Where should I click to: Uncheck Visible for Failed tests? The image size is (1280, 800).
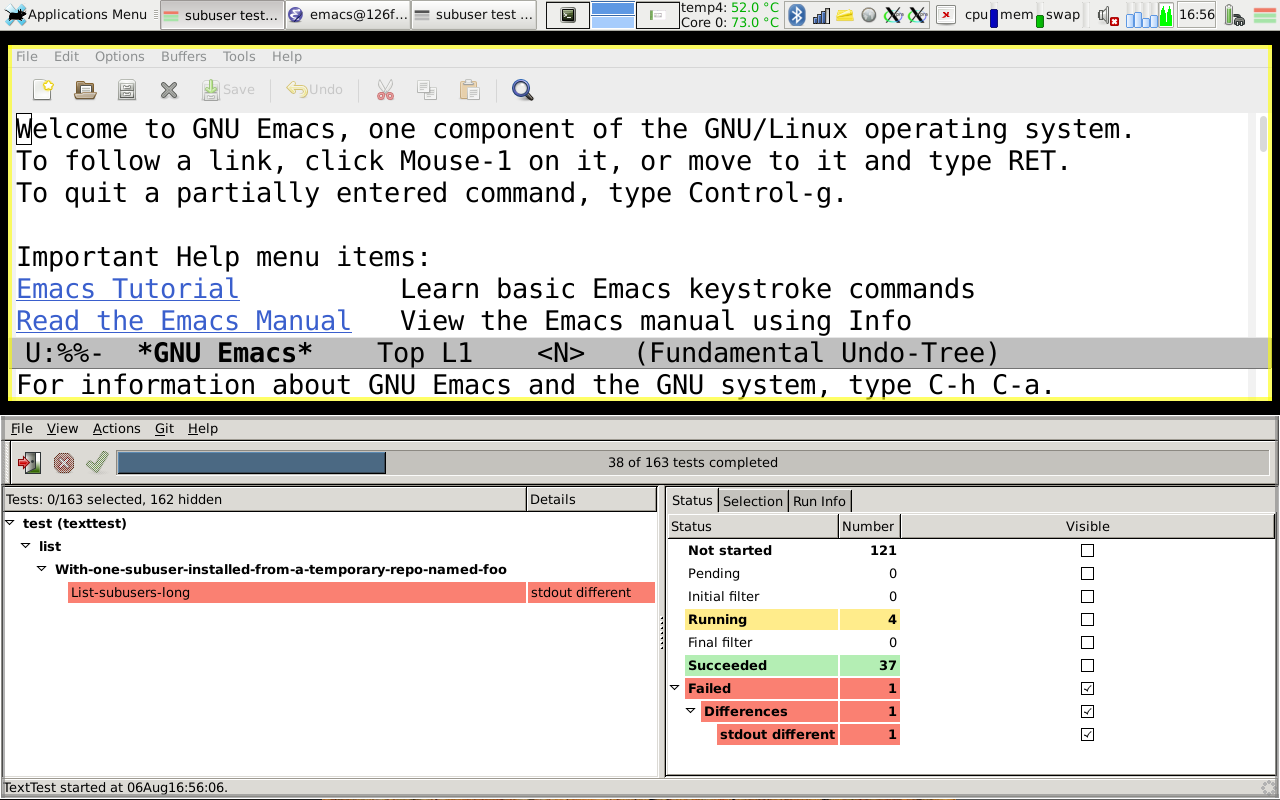1088,688
